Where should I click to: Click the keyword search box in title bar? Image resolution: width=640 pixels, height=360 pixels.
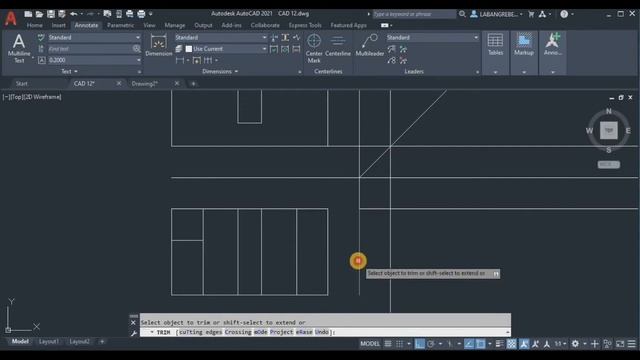414,14
